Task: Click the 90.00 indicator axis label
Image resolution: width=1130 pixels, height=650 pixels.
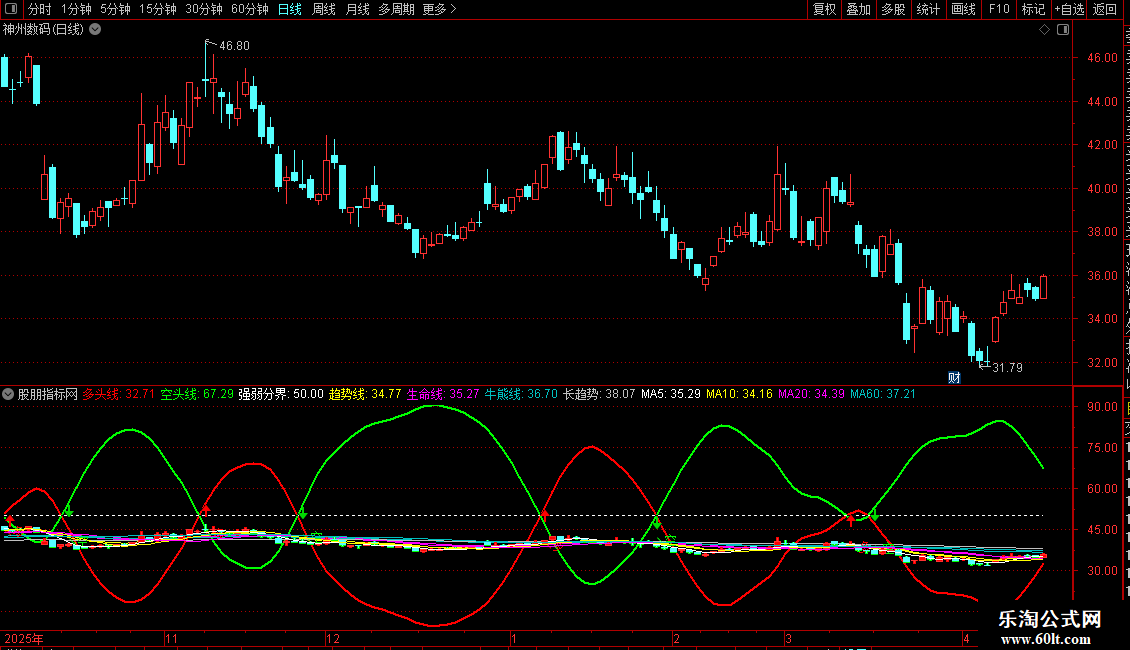Action: click(1103, 406)
